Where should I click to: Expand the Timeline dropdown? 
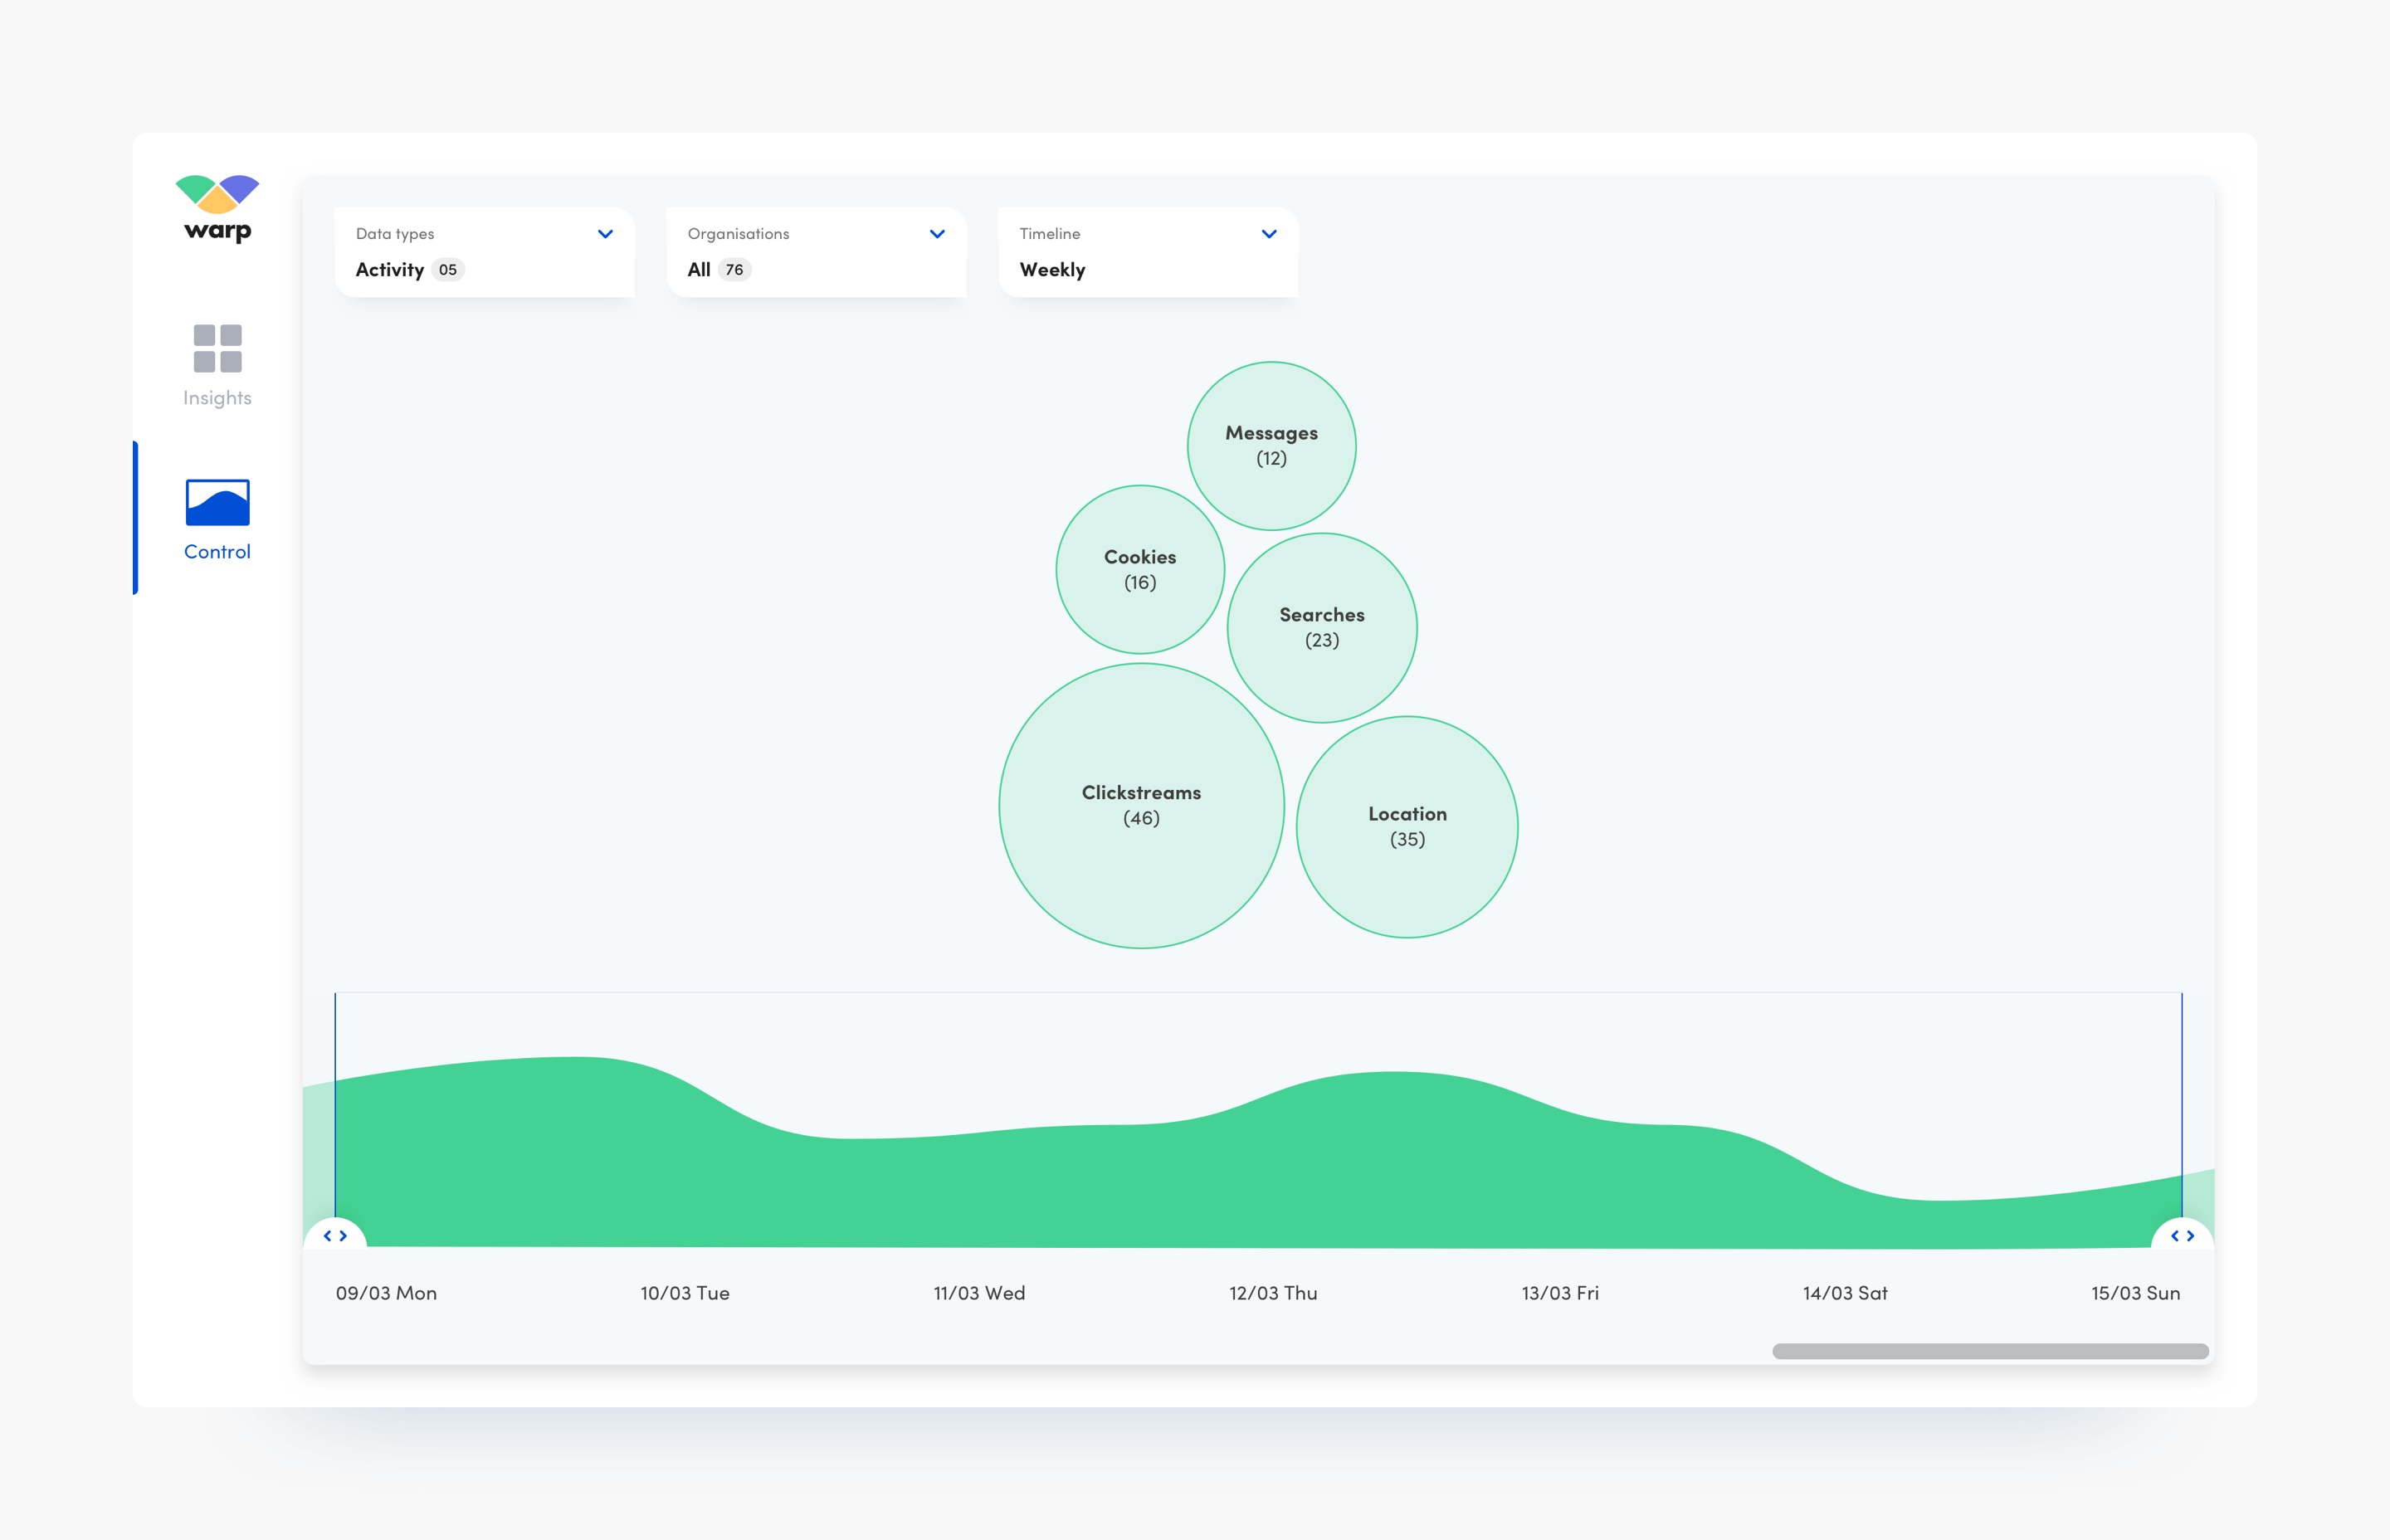tap(1268, 231)
